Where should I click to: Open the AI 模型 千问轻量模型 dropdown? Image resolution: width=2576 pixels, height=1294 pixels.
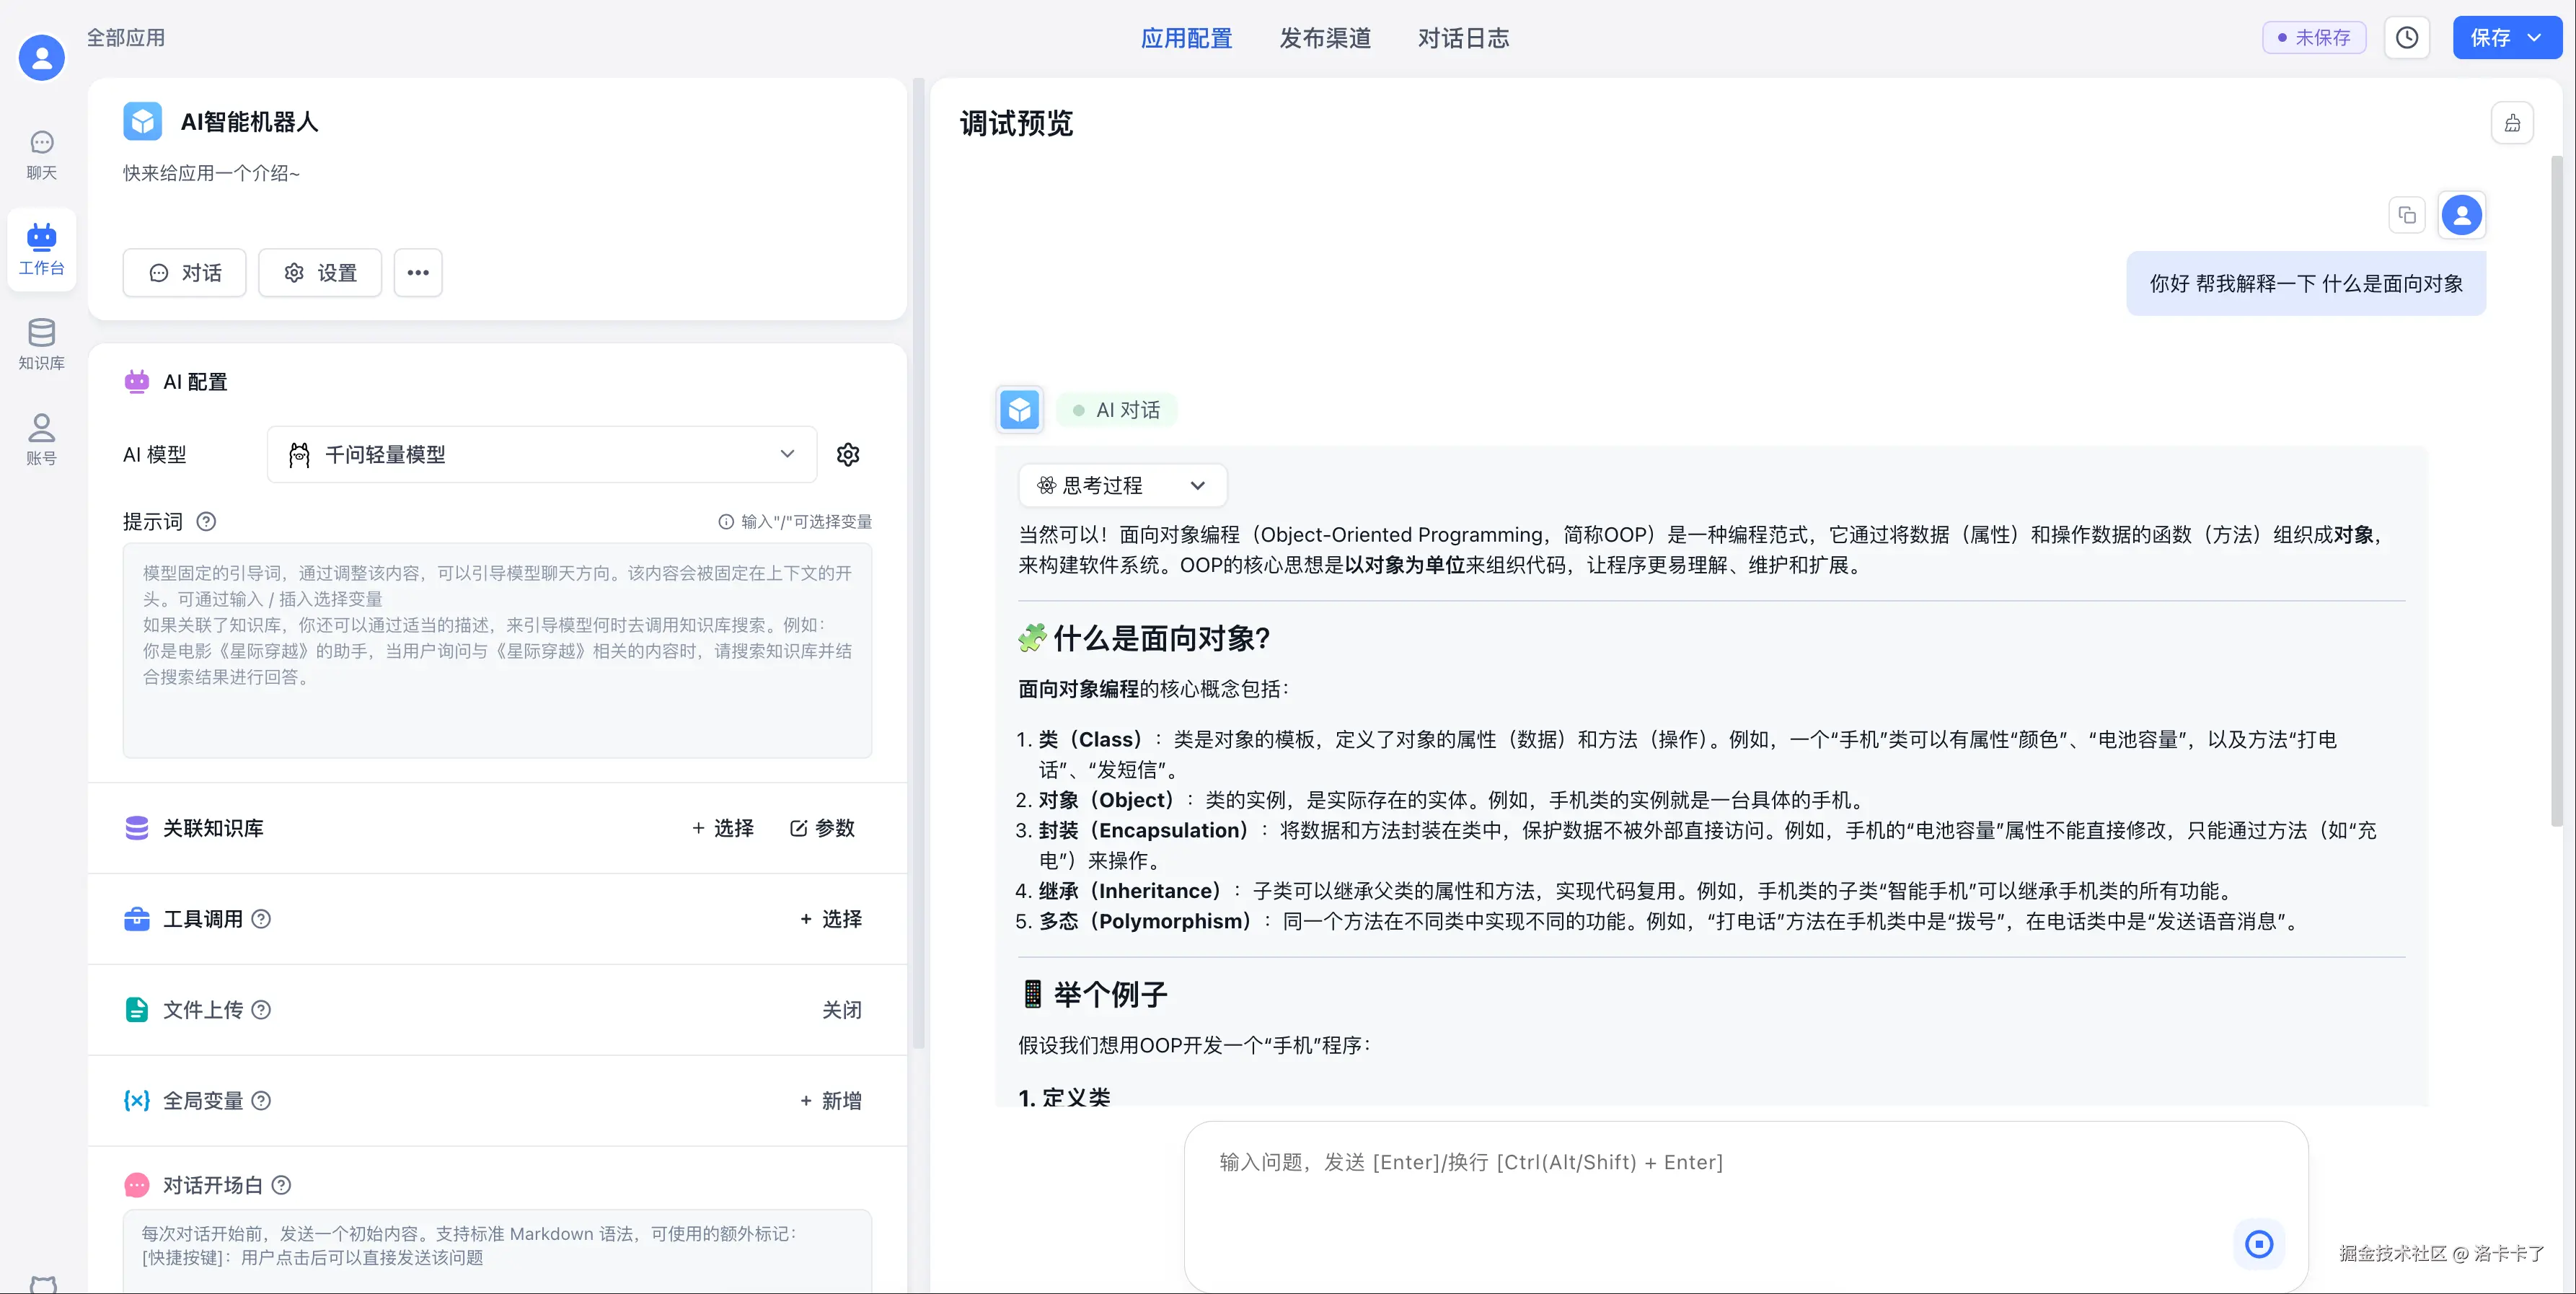tap(541, 455)
